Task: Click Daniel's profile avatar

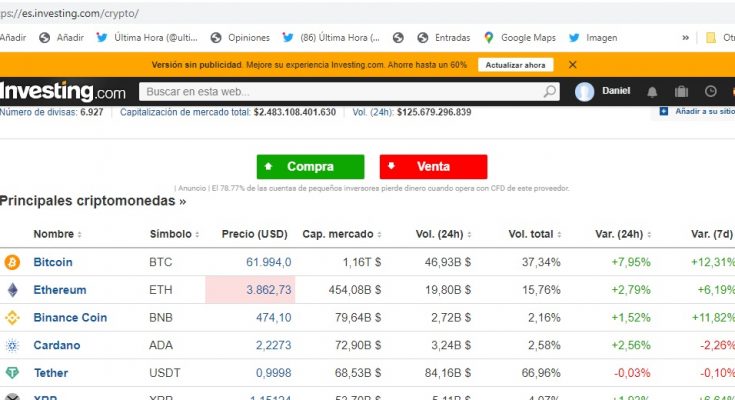Action: click(585, 92)
